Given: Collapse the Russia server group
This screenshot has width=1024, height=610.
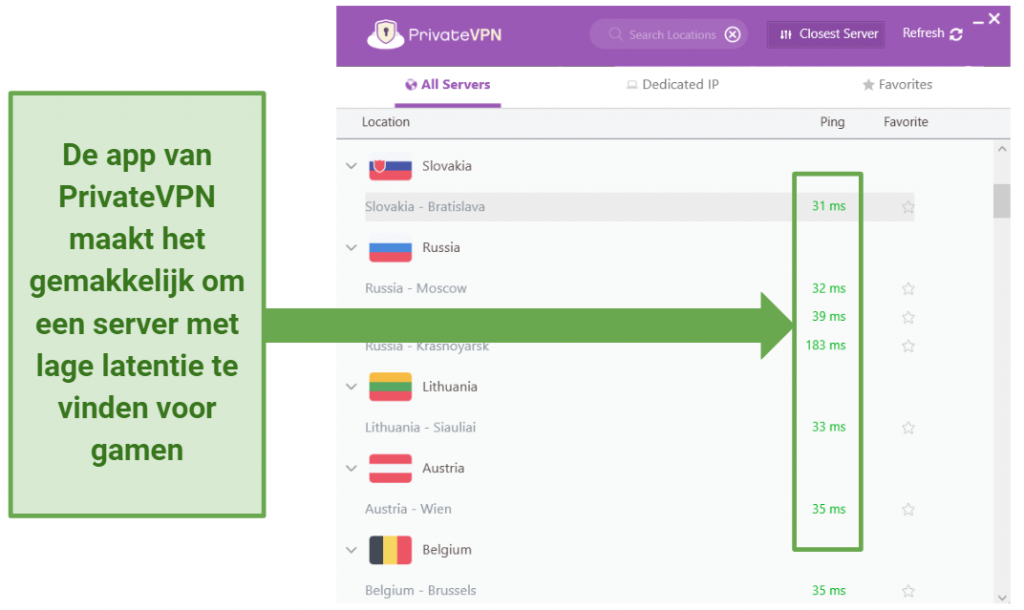Looking at the screenshot, I should [351, 247].
